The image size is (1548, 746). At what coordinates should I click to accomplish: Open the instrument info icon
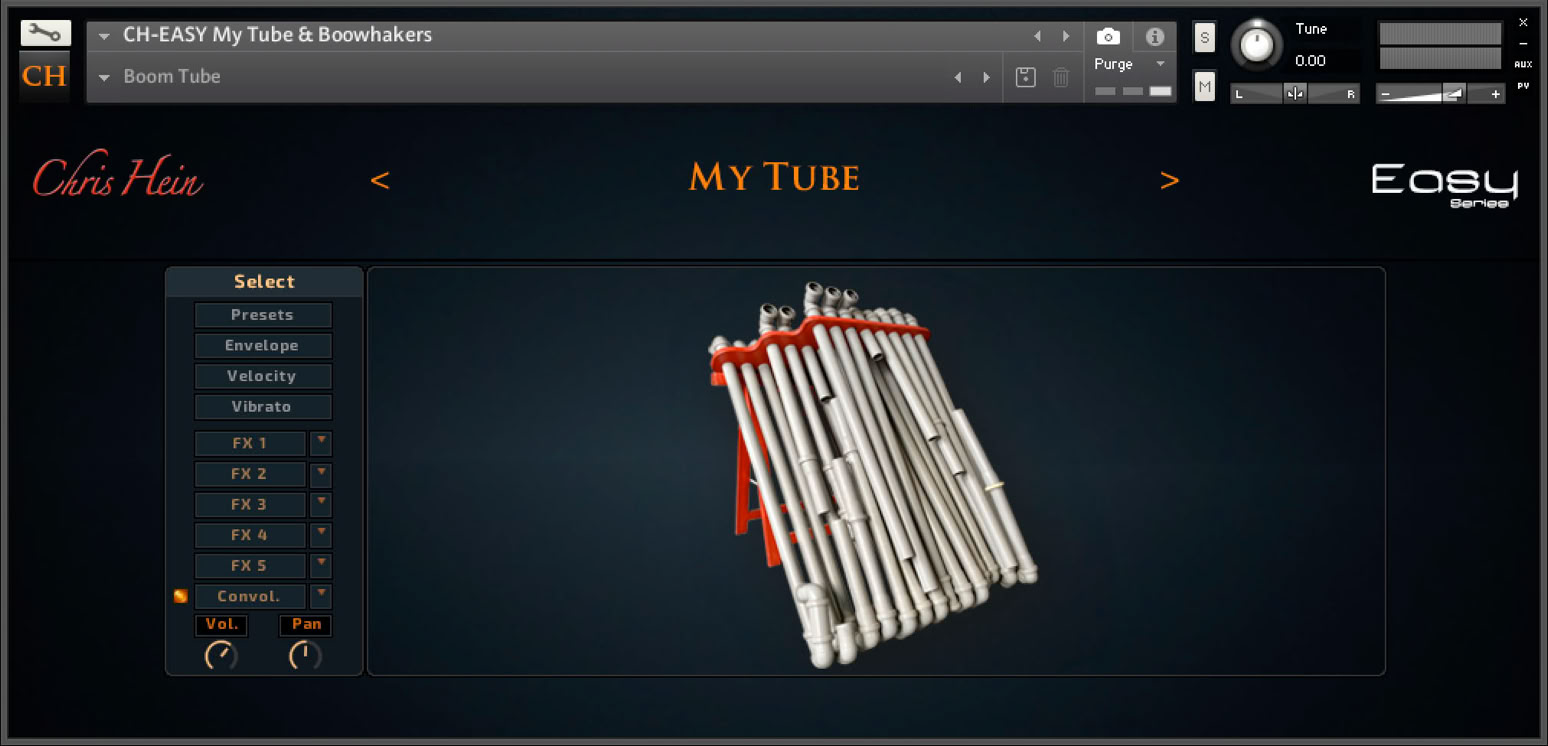pyautogui.click(x=1155, y=37)
